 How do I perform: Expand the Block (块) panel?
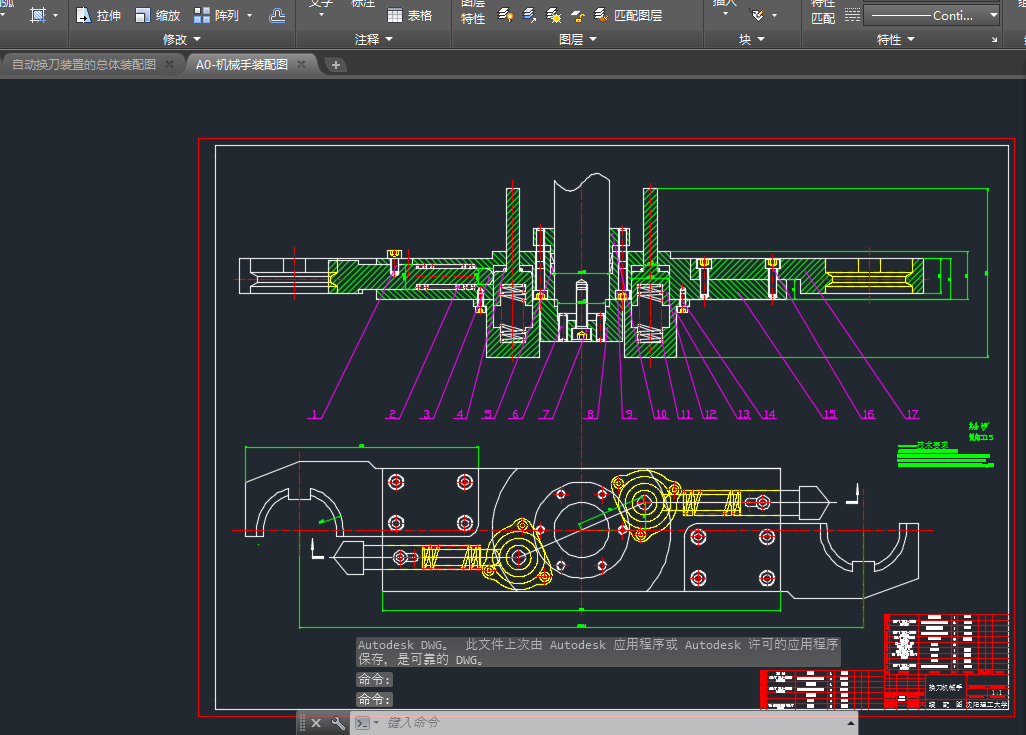[752, 40]
